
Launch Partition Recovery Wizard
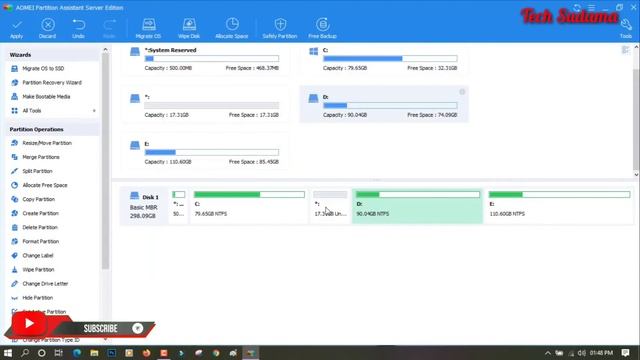[52, 82]
